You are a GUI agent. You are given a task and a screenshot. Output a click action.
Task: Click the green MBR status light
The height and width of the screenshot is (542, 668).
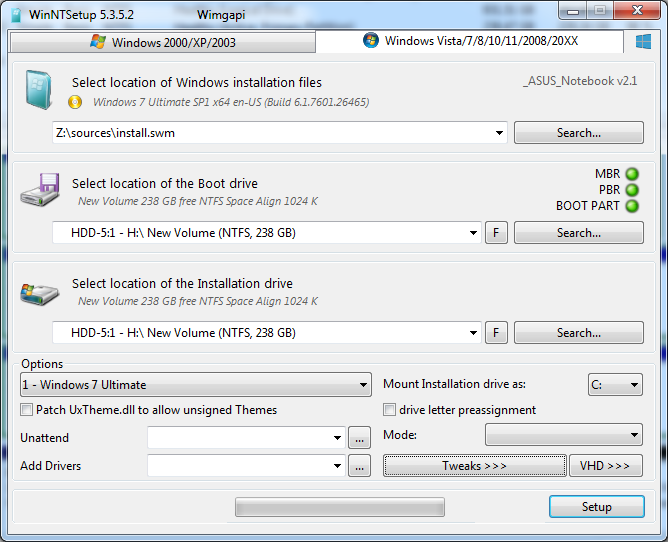pyautogui.click(x=632, y=174)
